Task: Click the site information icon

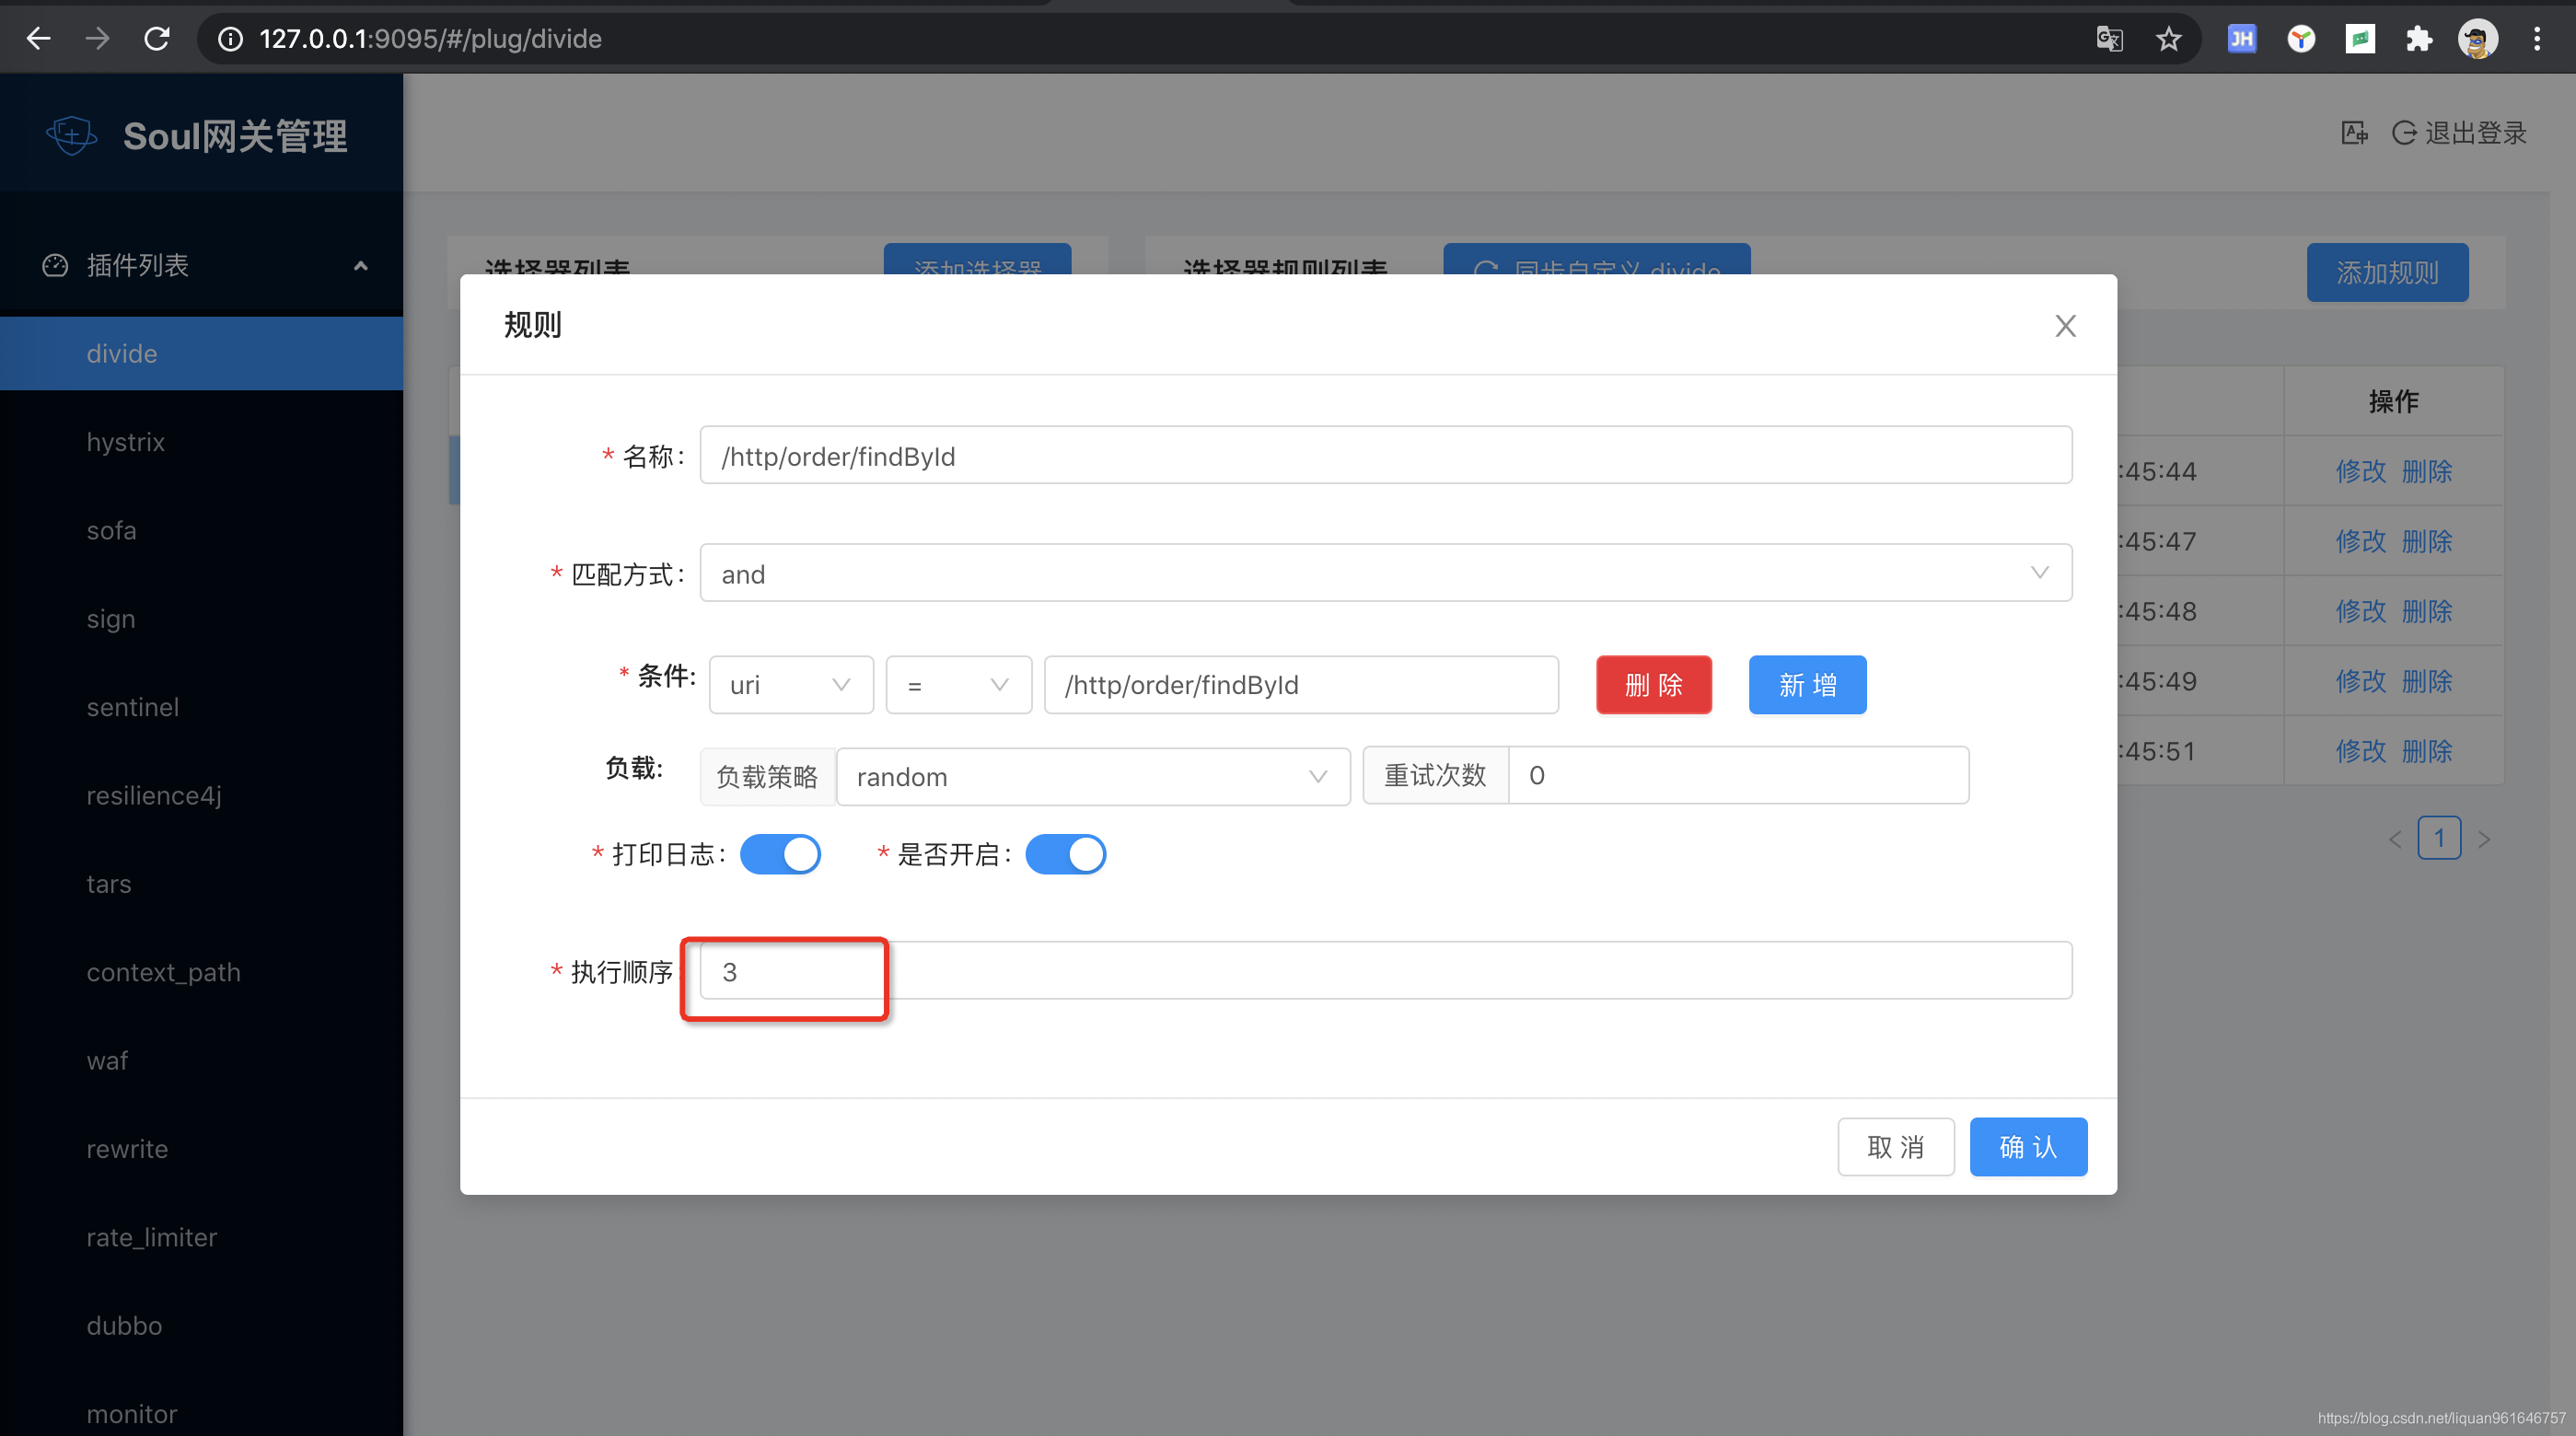Action: click(x=231, y=39)
